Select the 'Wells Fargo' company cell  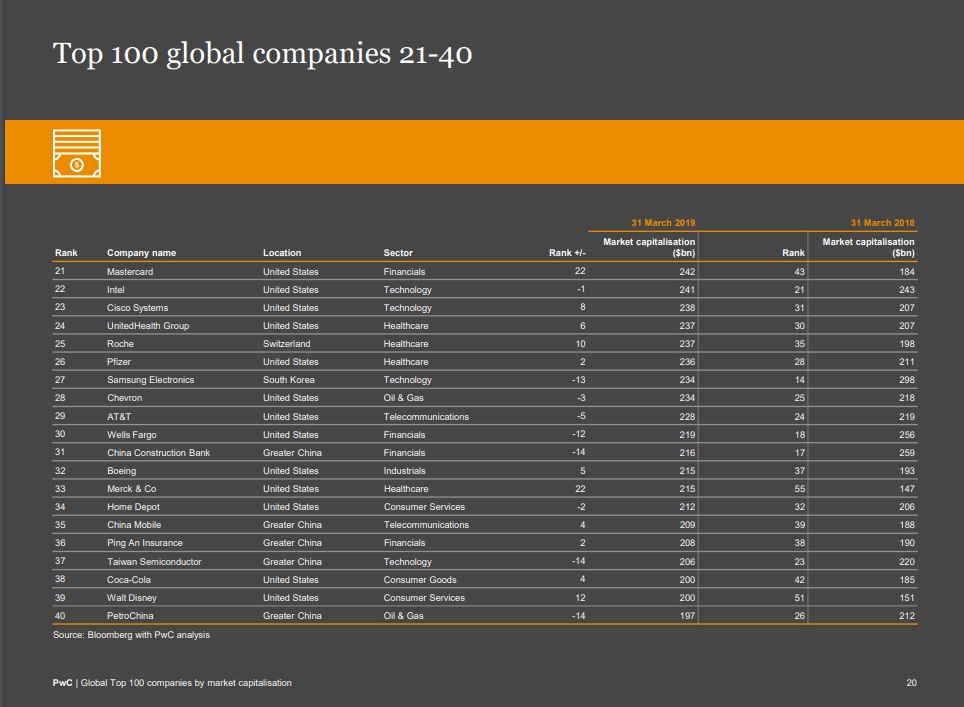132,435
